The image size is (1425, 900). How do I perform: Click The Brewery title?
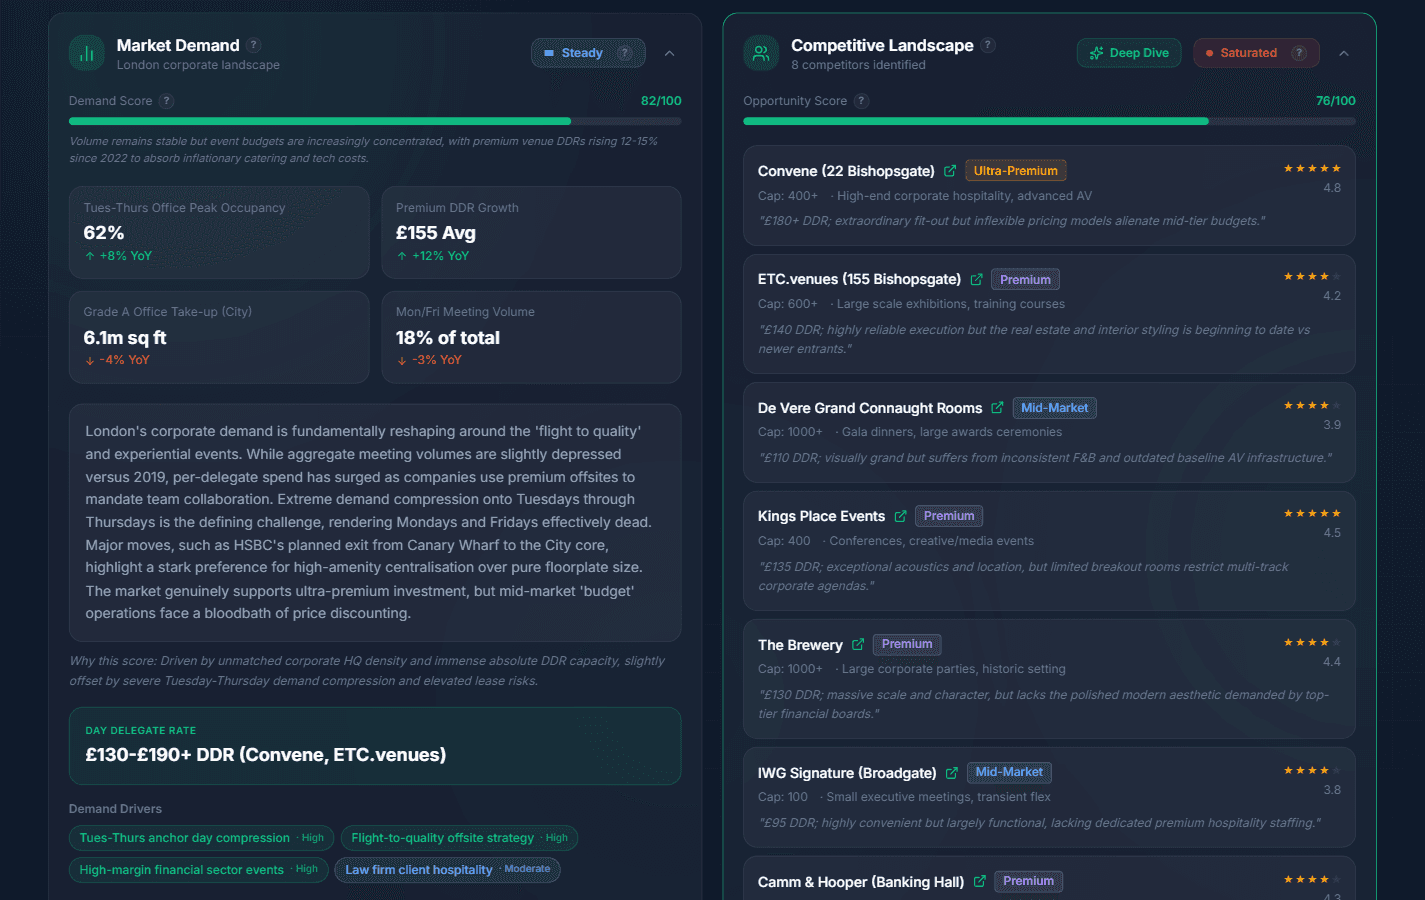(x=800, y=645)
